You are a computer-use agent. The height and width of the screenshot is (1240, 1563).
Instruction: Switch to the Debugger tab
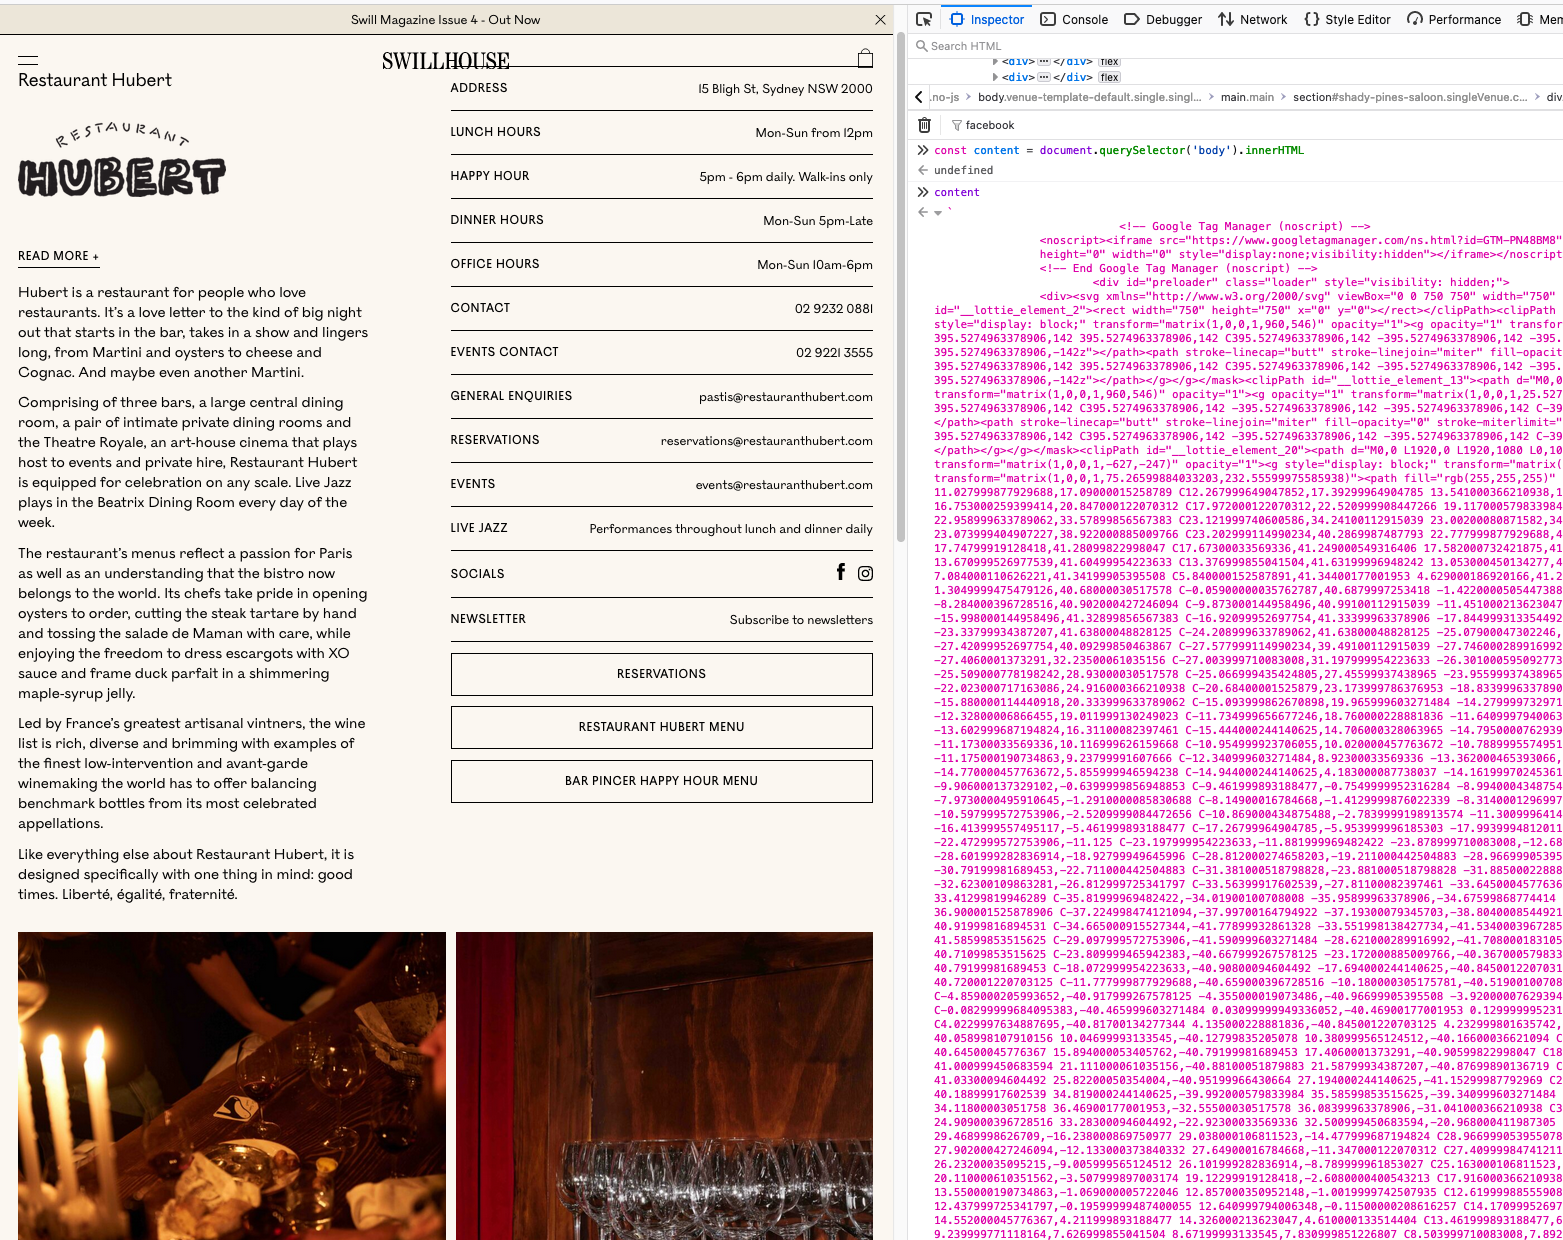[x=1163, y=19]
